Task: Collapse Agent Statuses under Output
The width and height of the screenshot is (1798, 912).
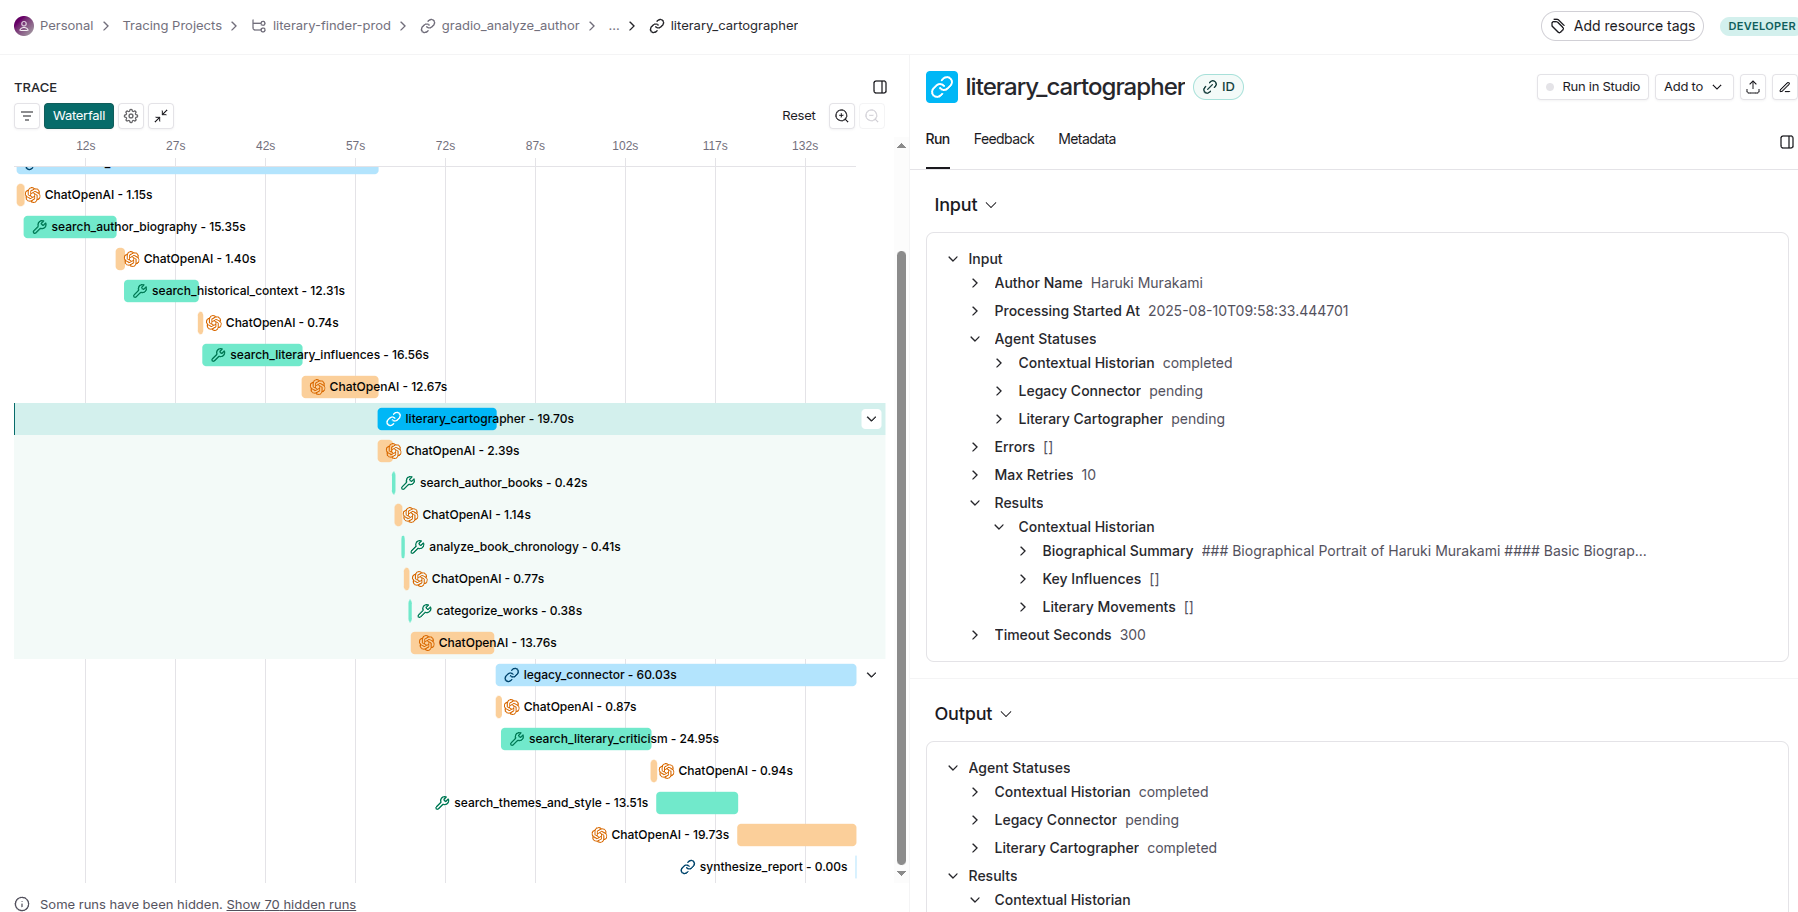Action: coord(952,767)
